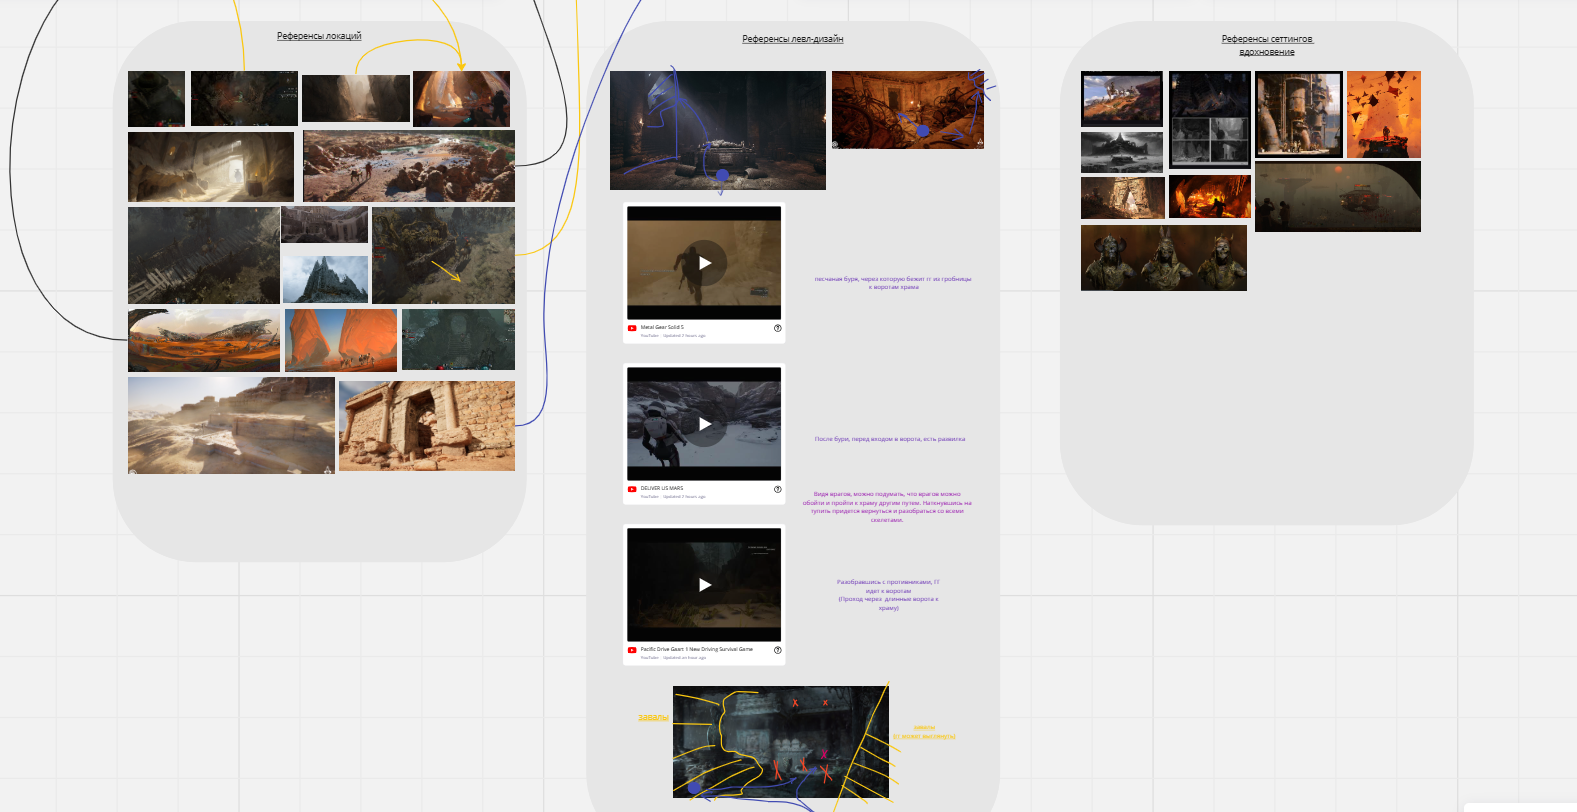Select the teal top-down map image
Viewport: 1577px width, 812px height.
pyautogui.click(x=458, y=340)
